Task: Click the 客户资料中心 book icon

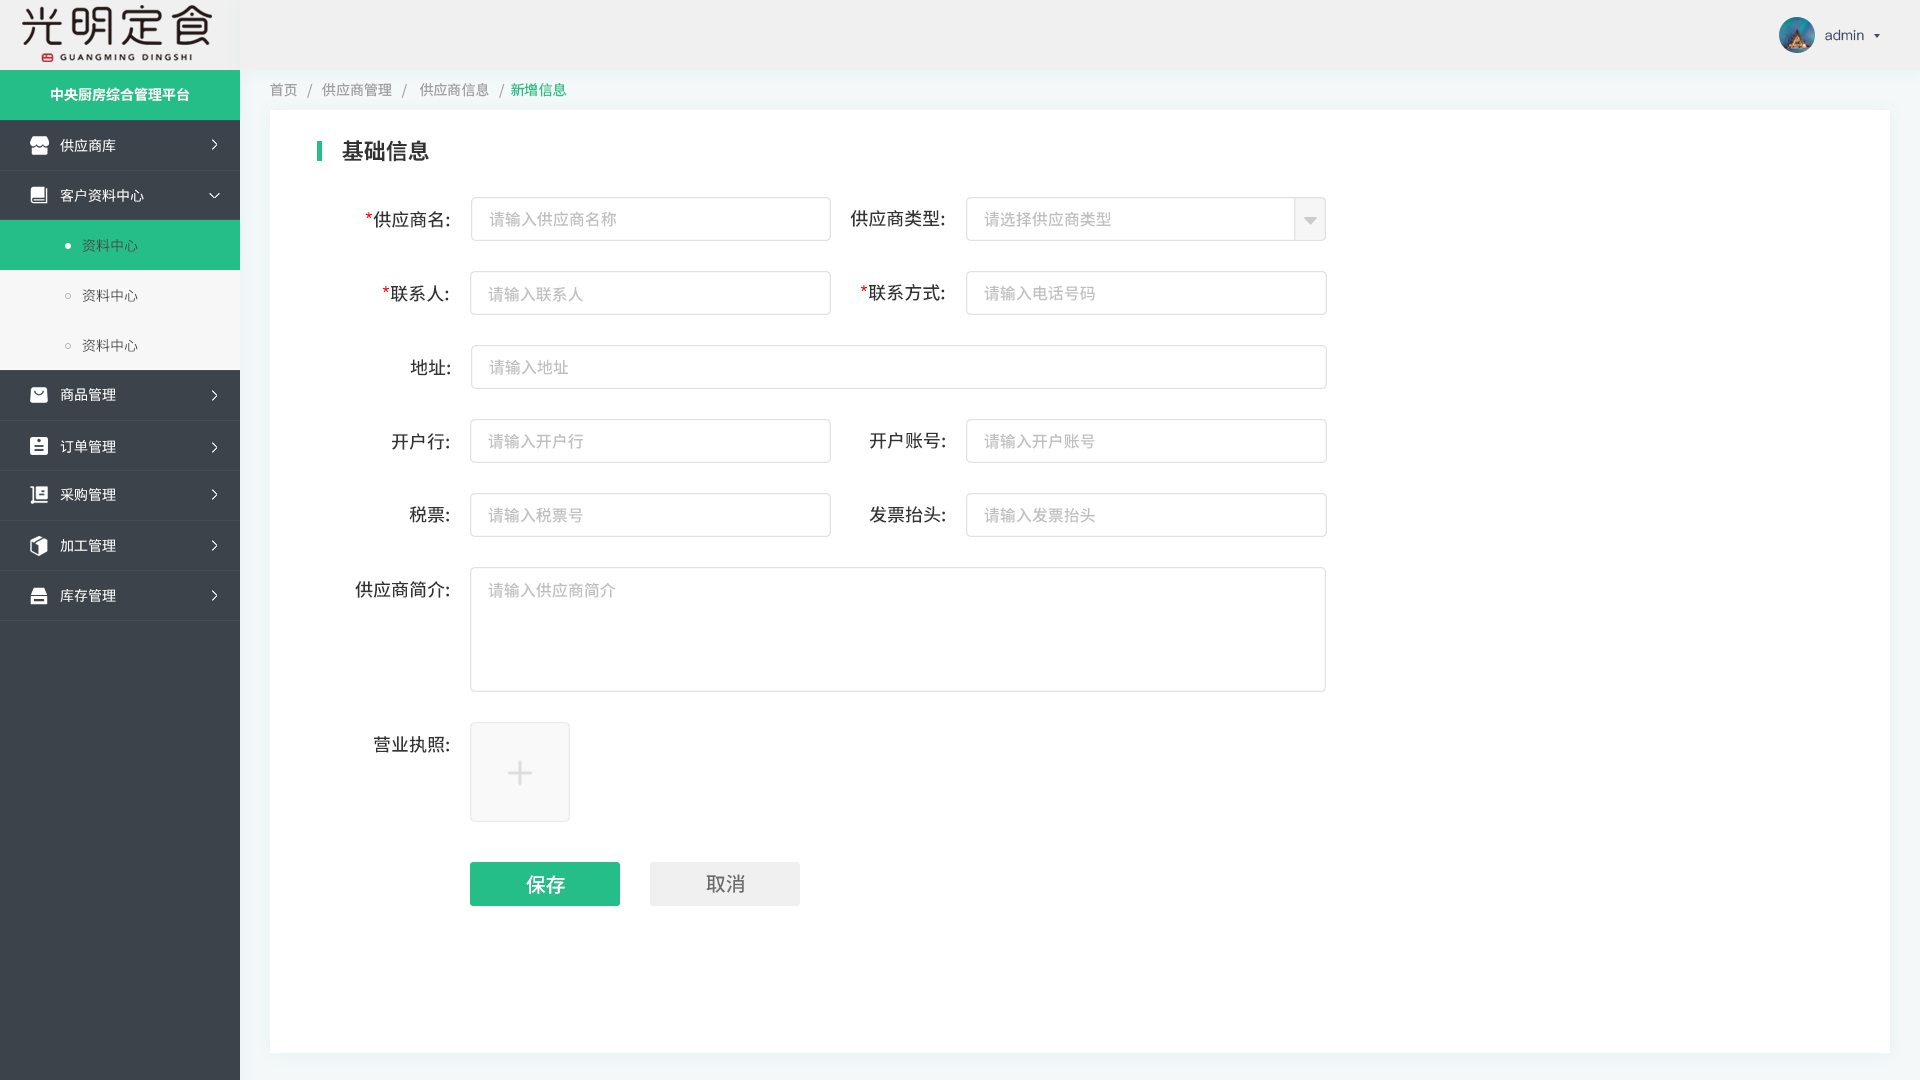Action: [x=39, y=195]
